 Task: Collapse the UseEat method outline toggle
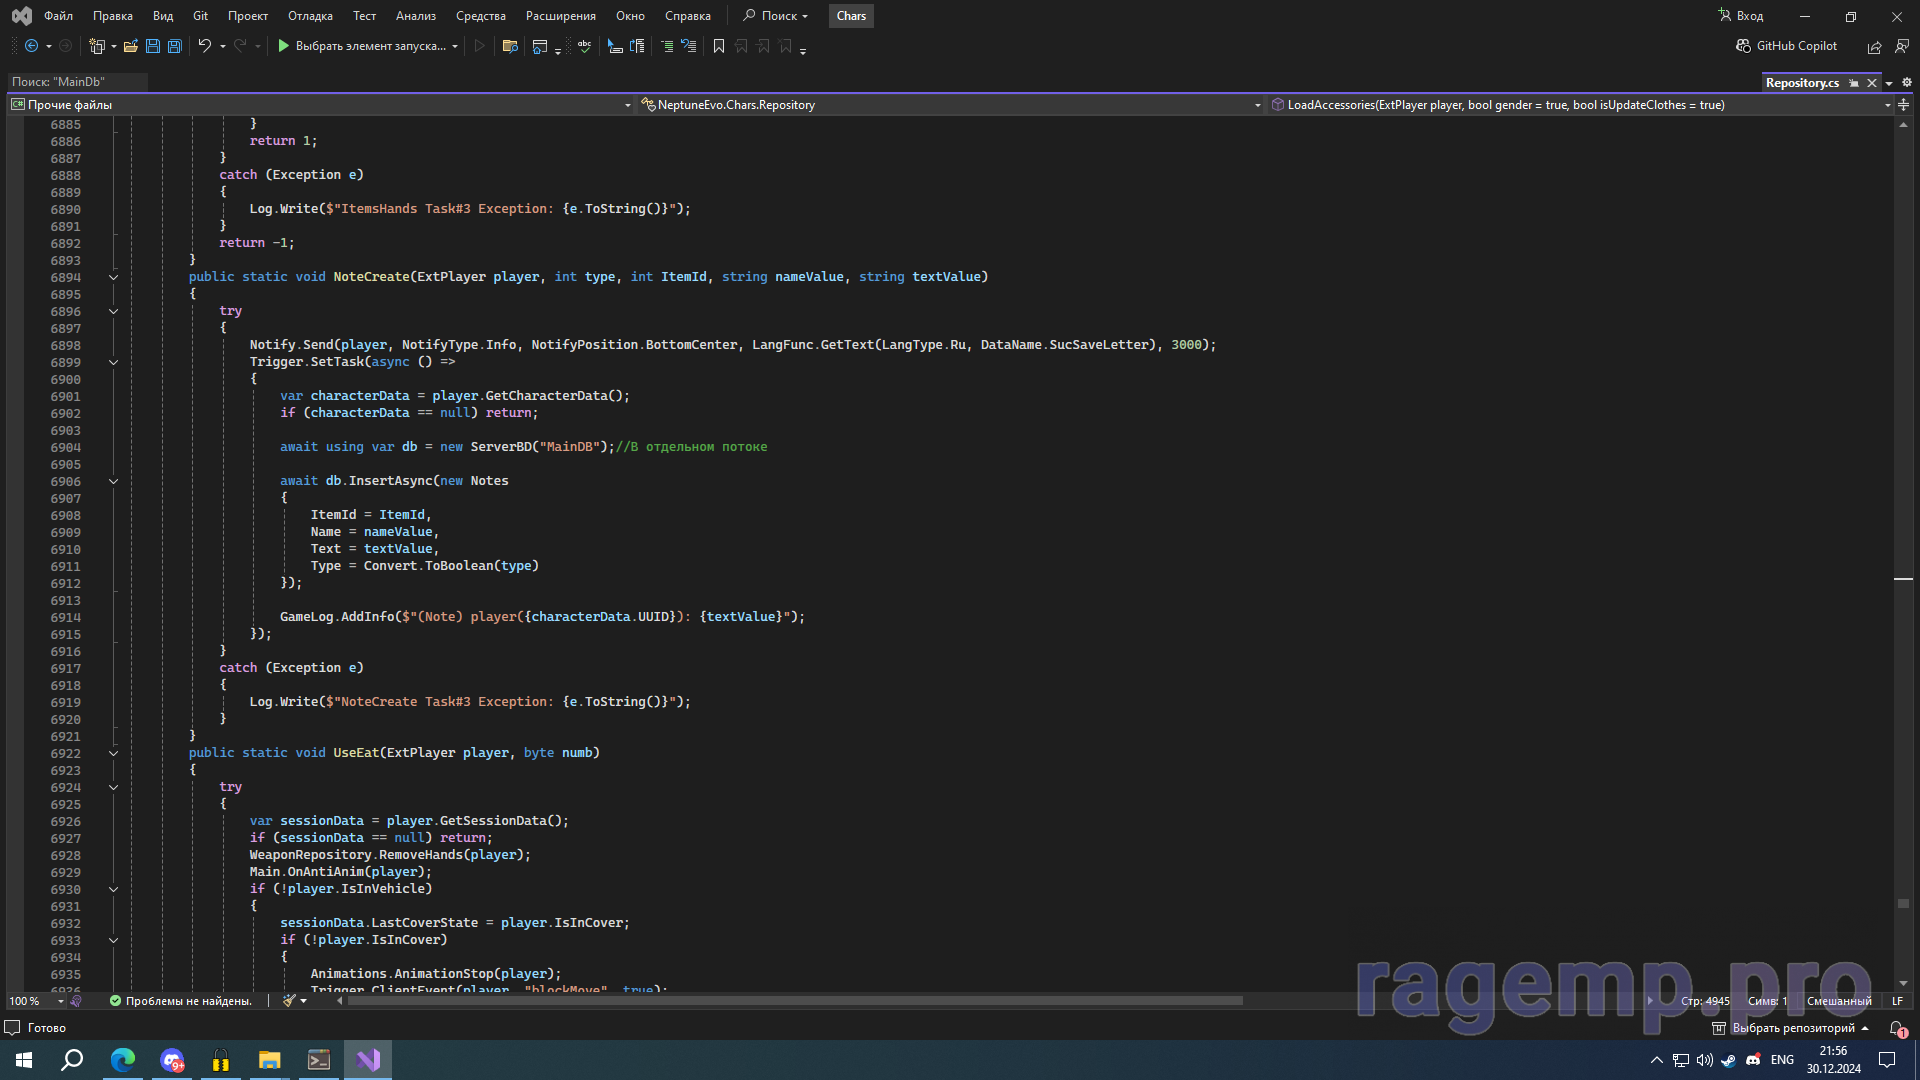(x=113, y=753)
